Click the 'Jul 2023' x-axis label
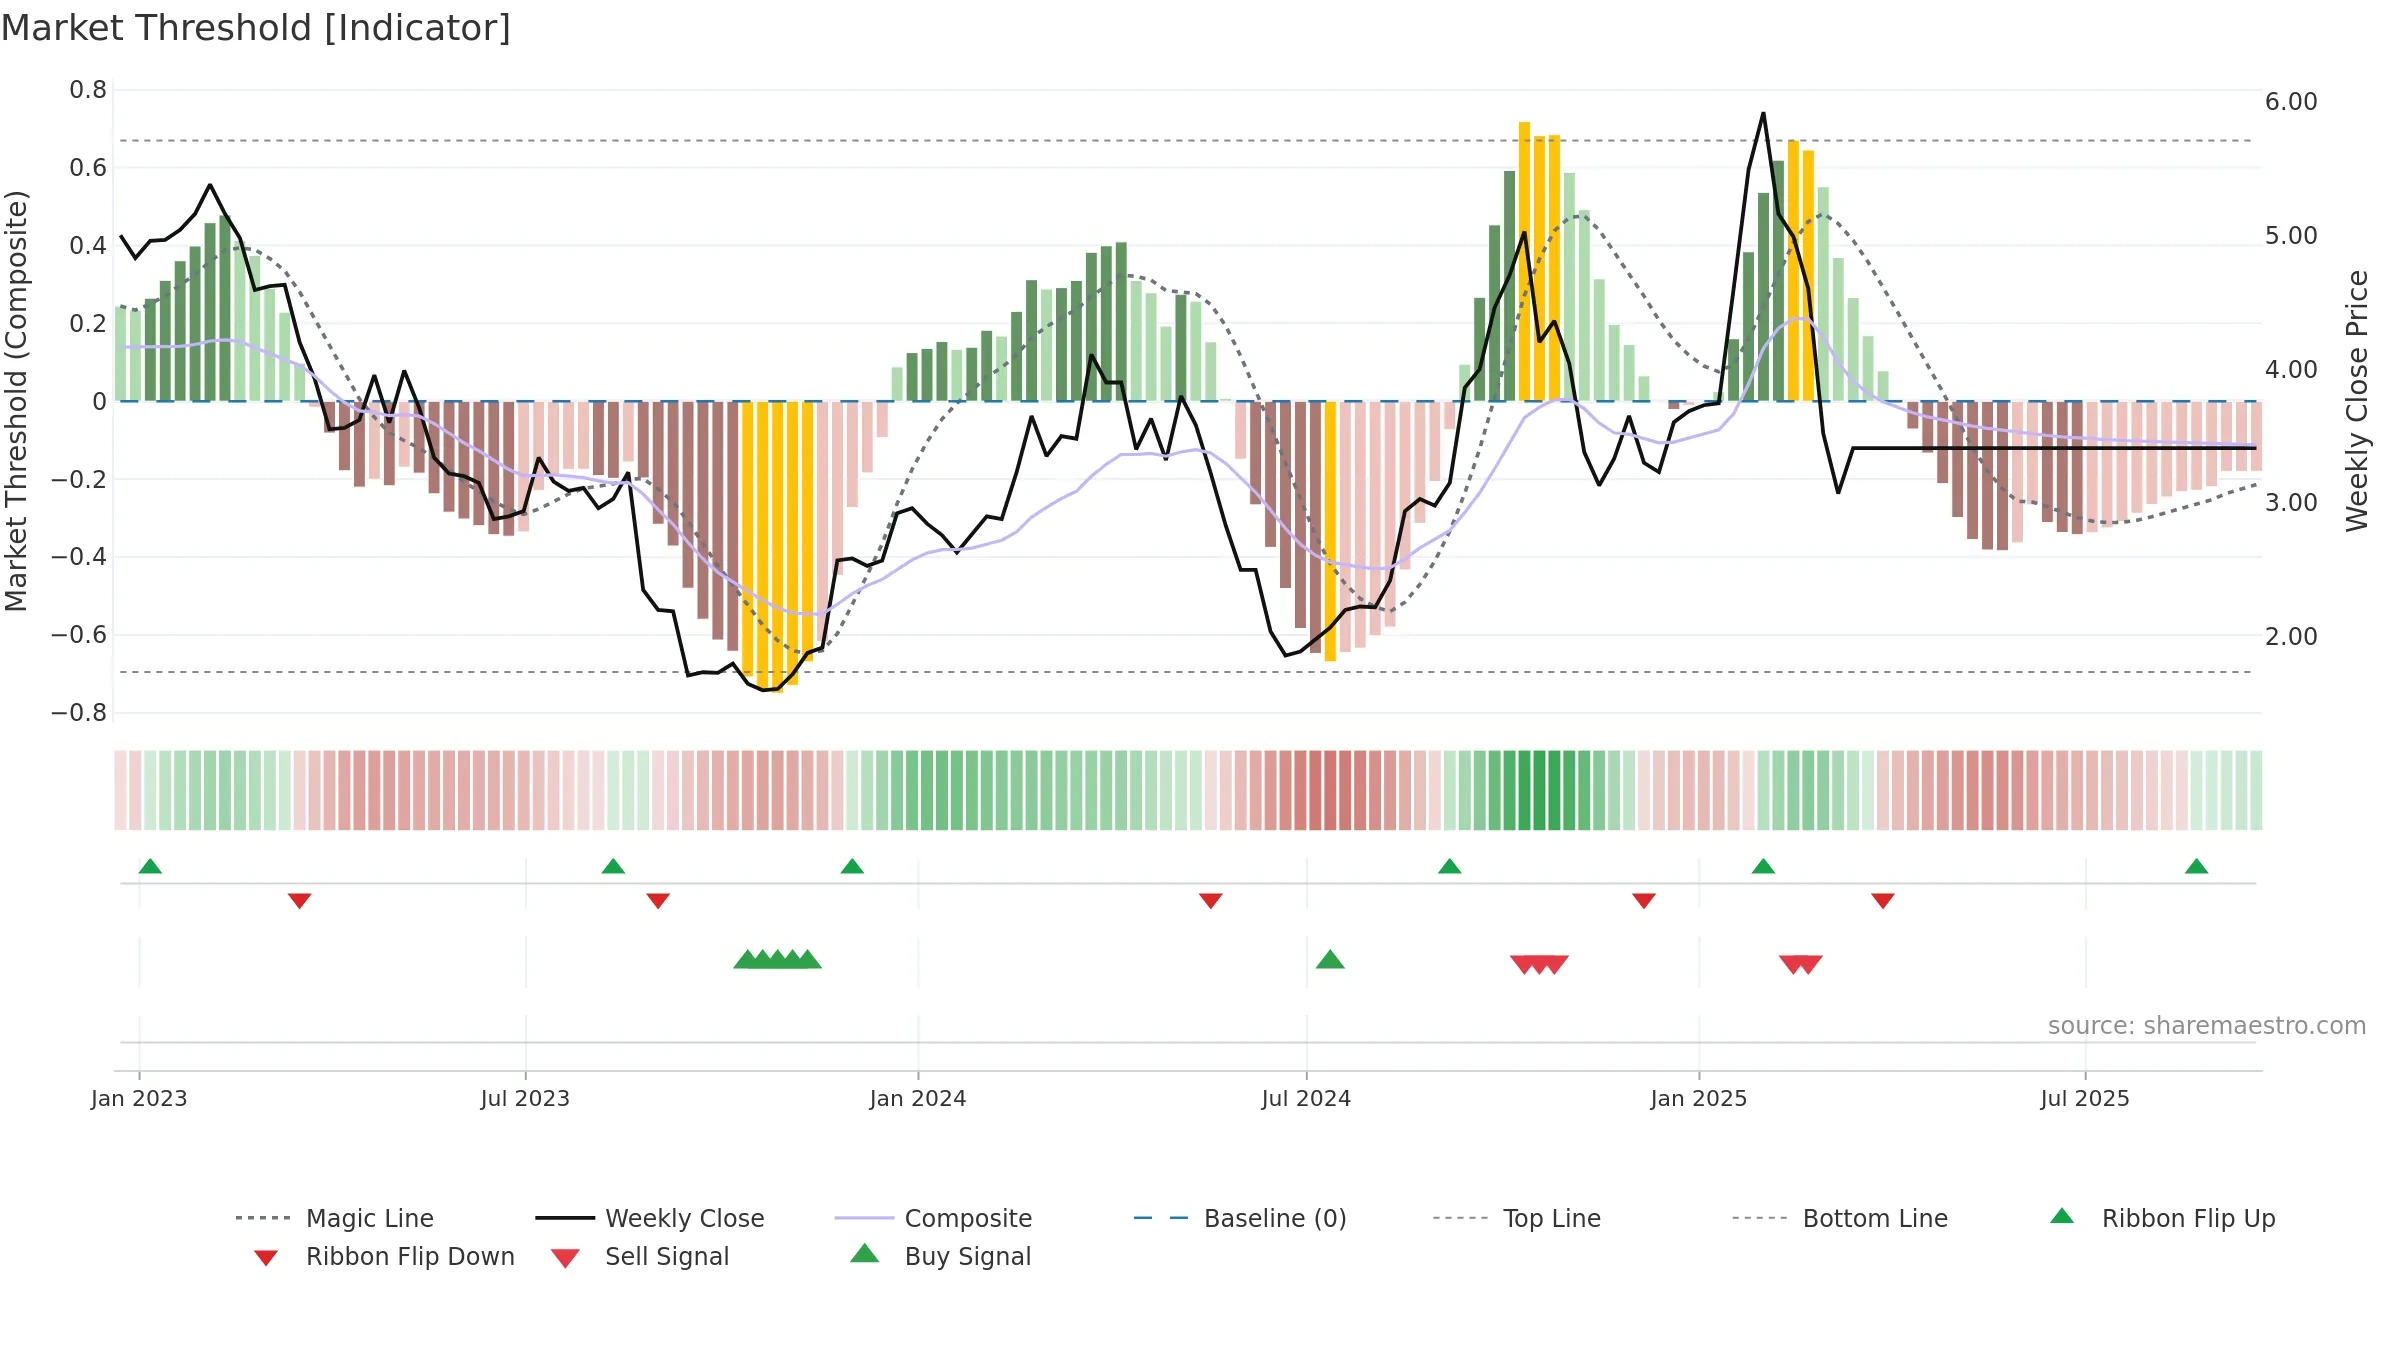The width and height of the screenshot is (2400, 1350). tap(525, 1099)
